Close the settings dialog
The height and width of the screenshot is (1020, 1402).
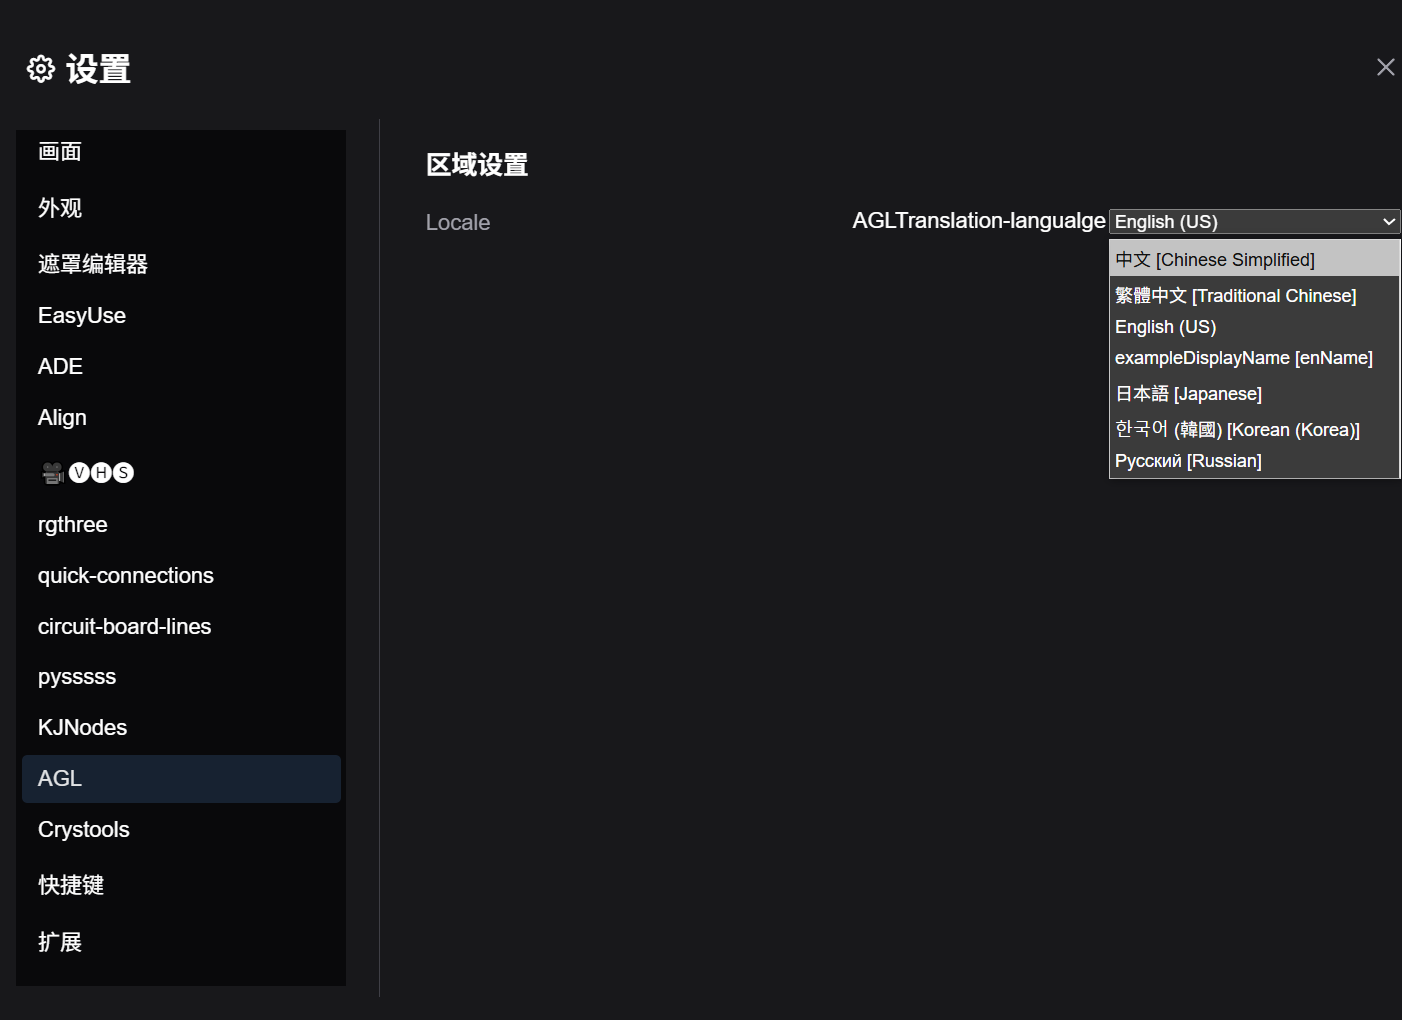click(1385, 67)
